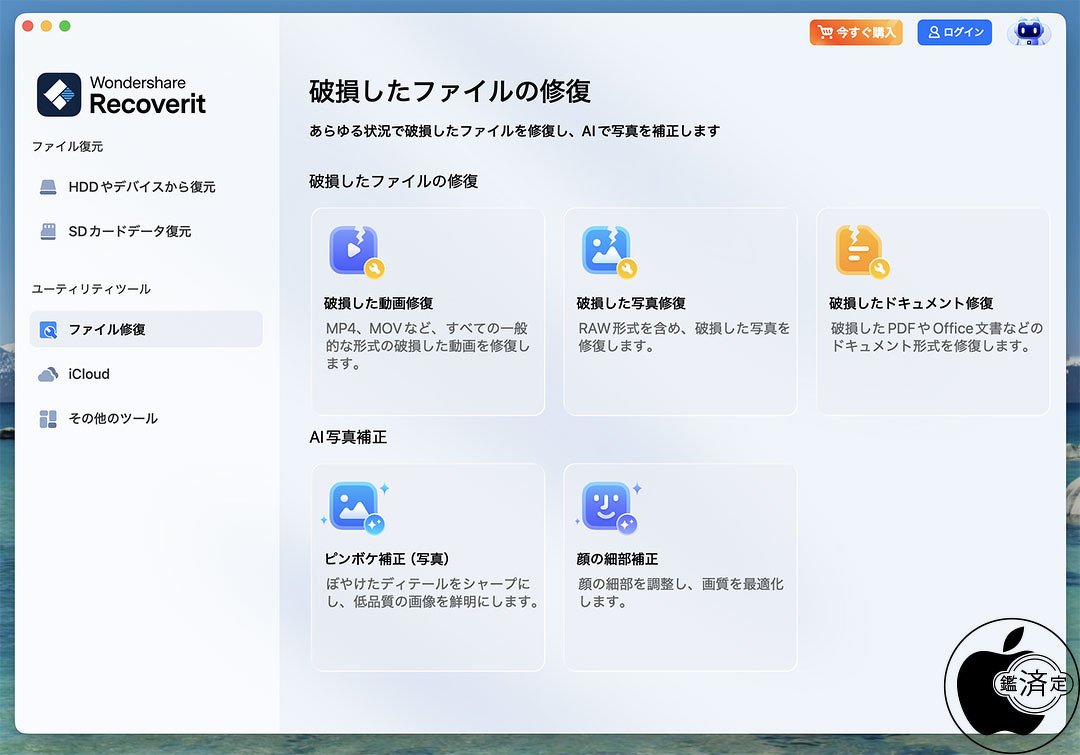Click the broken document repair icon
The height and width of the screenshot is (755, 1080).
pos(861,251)
